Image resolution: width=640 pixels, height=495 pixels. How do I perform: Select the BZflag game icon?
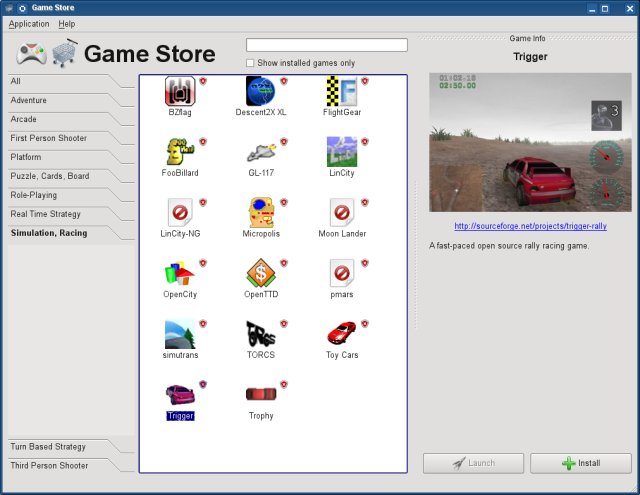click(x=179, y=91)
